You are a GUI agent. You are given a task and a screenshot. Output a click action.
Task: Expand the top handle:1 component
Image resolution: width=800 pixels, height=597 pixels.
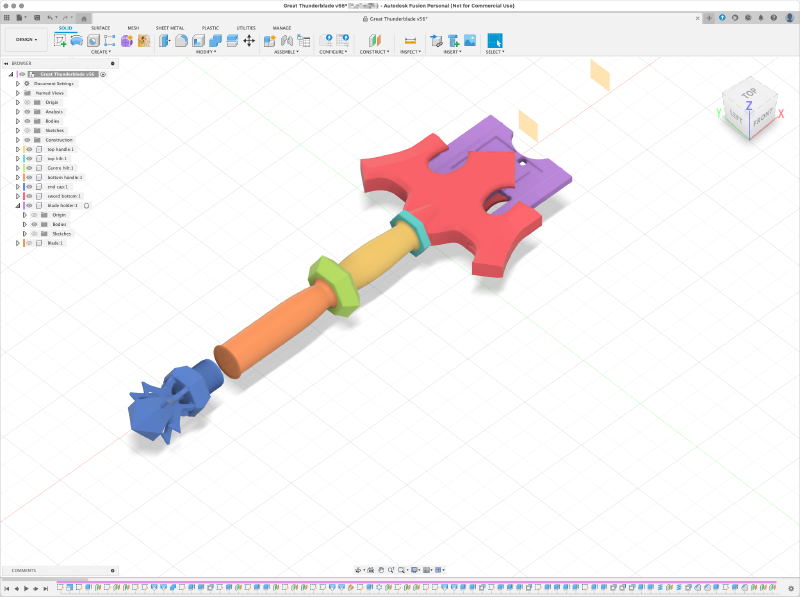18,150
